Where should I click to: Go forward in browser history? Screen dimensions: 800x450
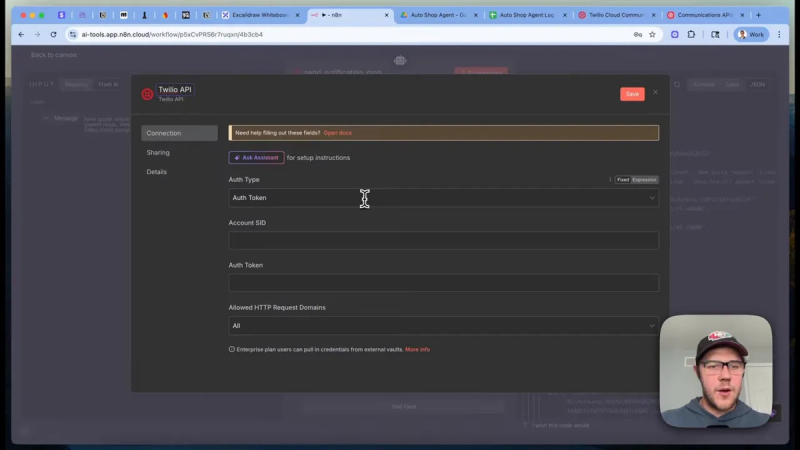pyautogui.click(x=37, y=35)
